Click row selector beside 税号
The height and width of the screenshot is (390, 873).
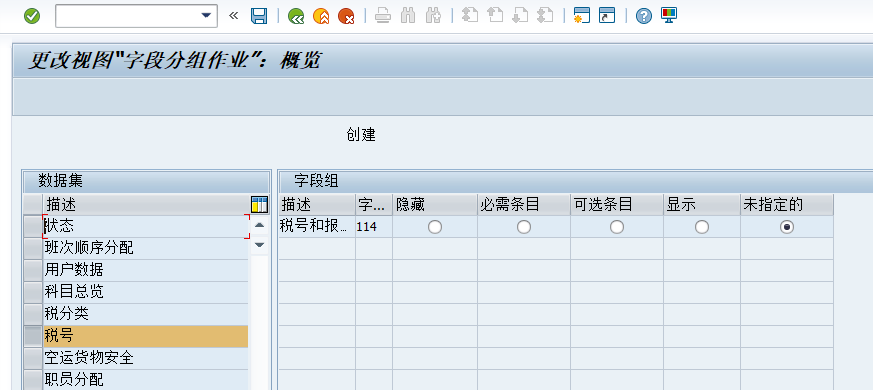[x=33, y=336]
